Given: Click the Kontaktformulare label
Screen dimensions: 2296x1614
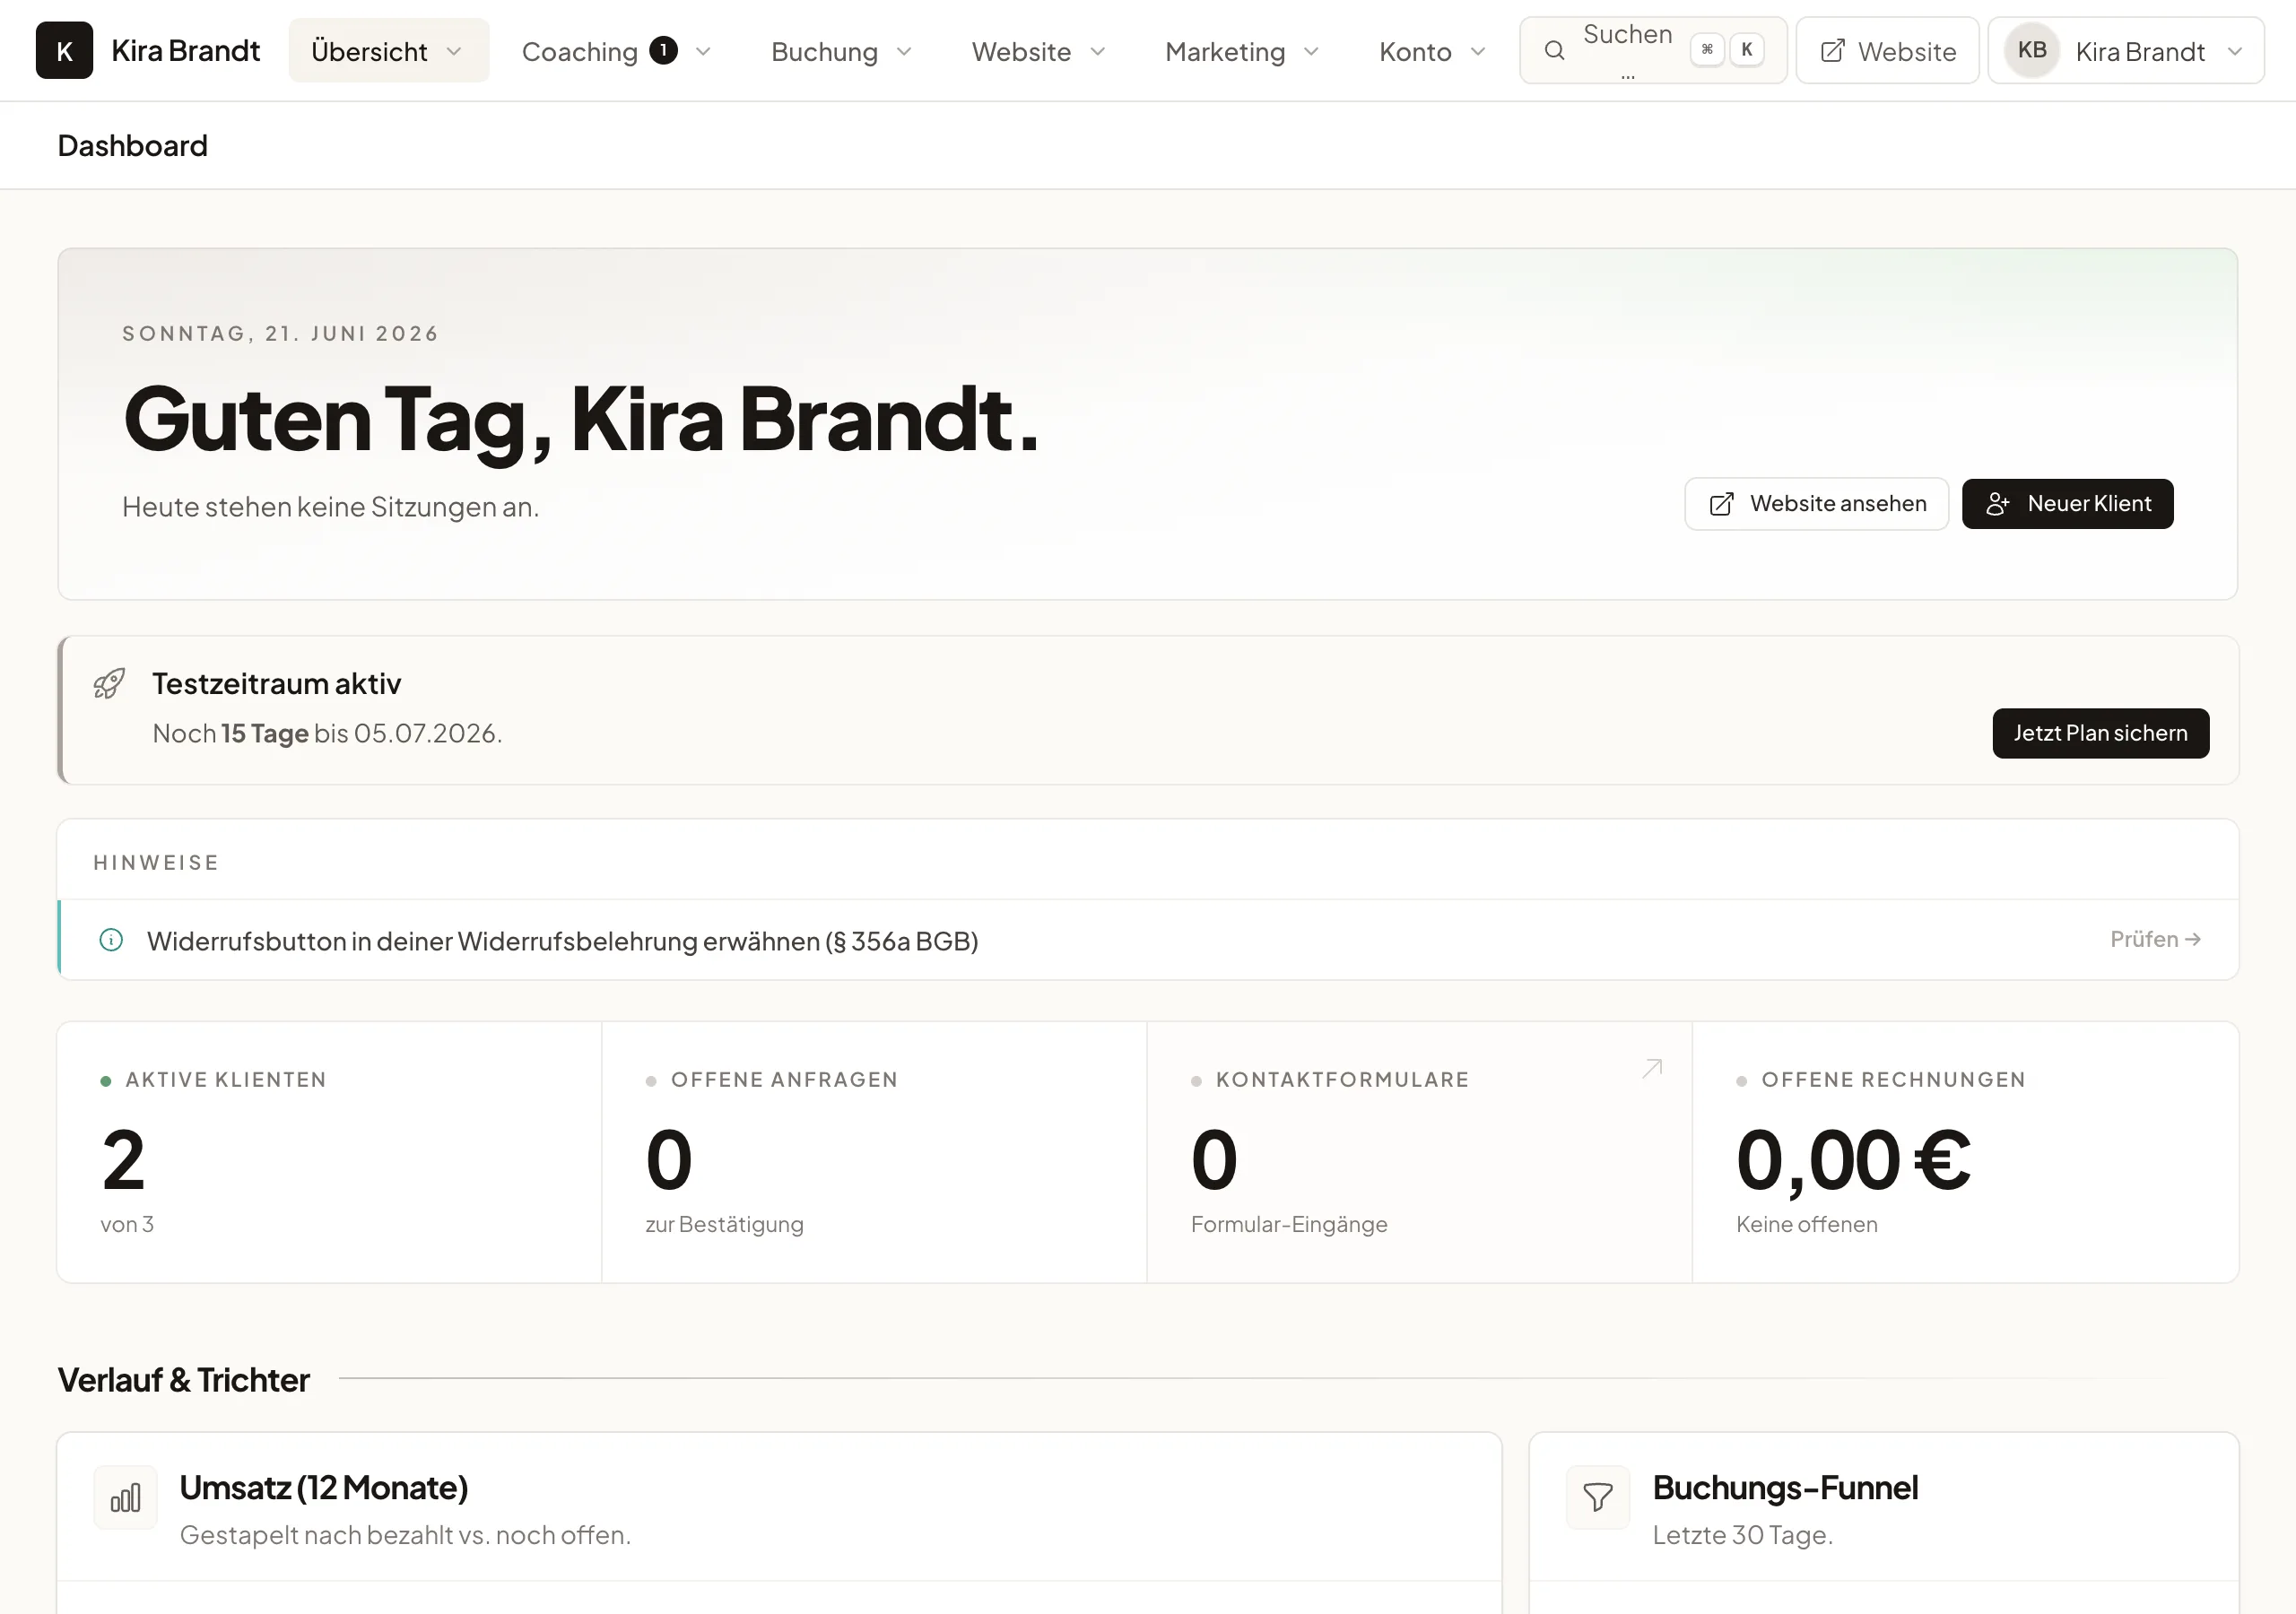Looking at the screenshot, I should pyautogui.click(x=1342, y=1080).
